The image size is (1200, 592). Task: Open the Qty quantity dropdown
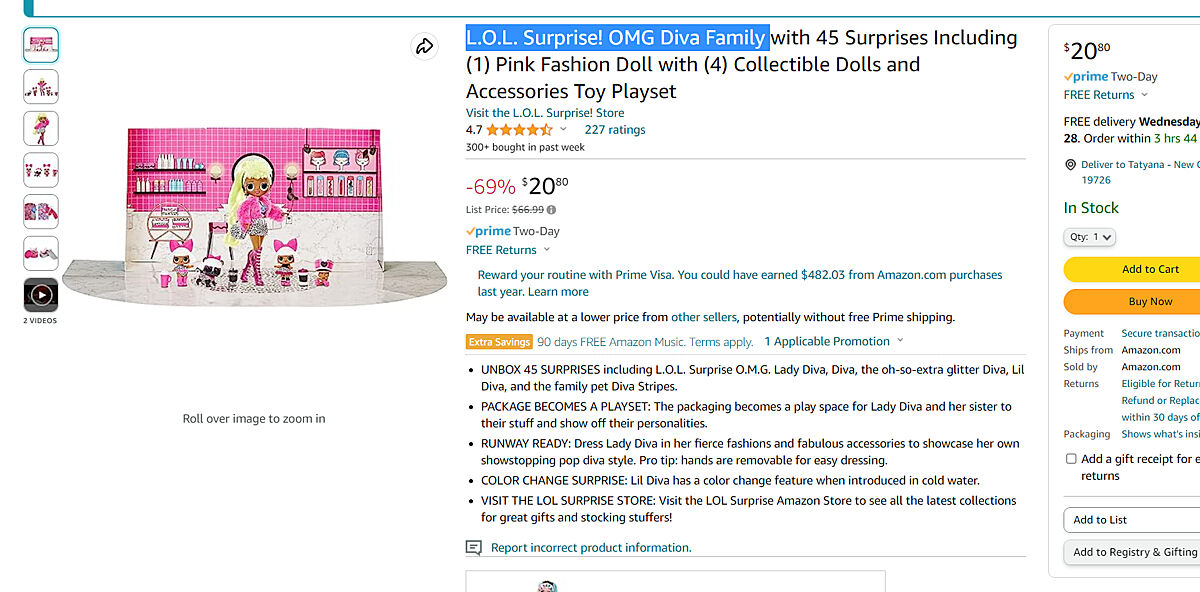click(1089, 237)
